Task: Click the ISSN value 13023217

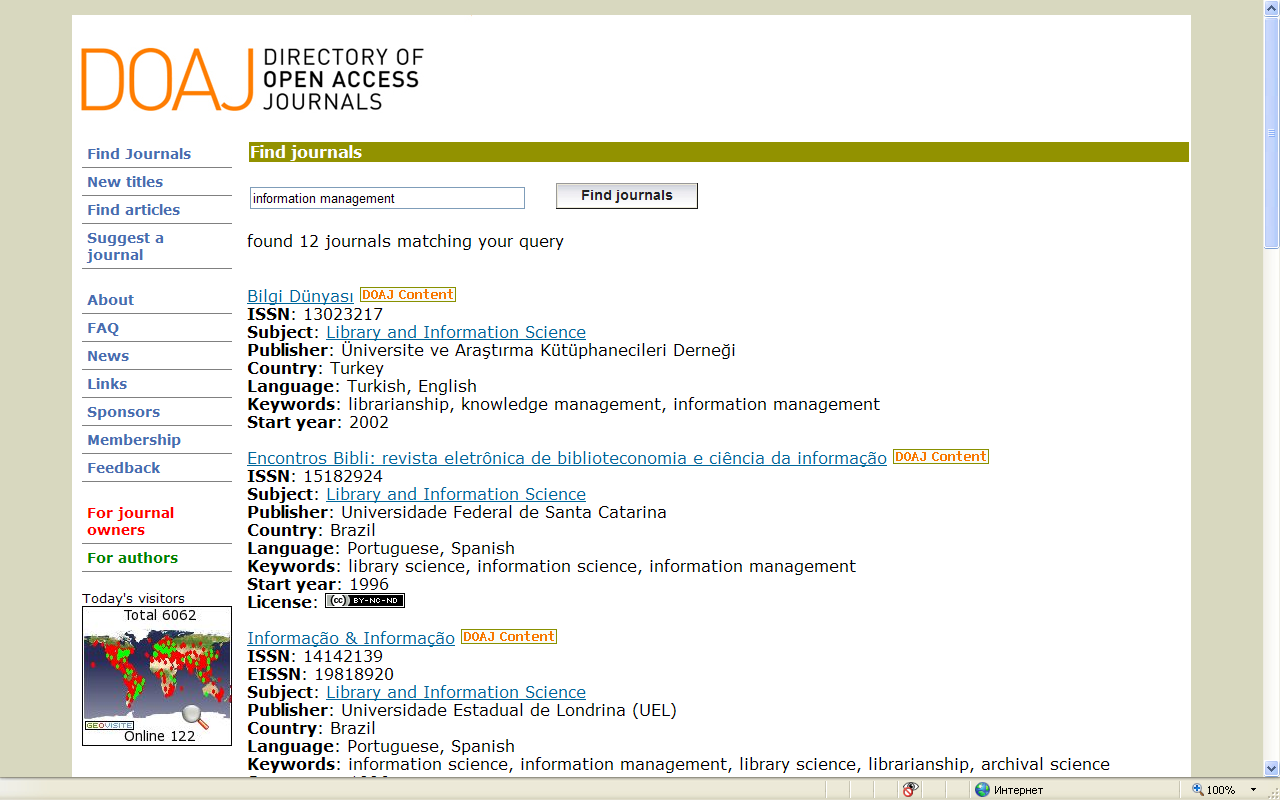Action: tap(343, 314)
